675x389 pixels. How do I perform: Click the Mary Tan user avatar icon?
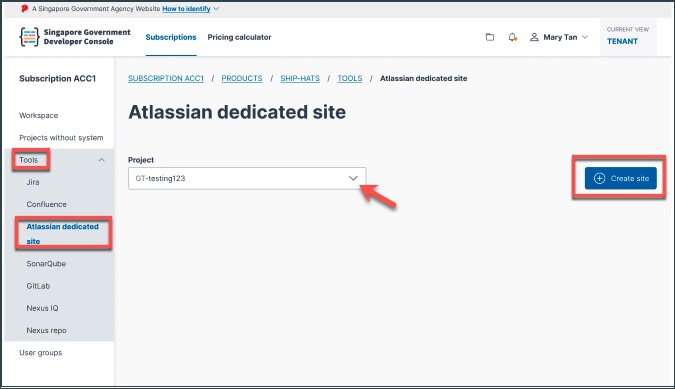534,37
